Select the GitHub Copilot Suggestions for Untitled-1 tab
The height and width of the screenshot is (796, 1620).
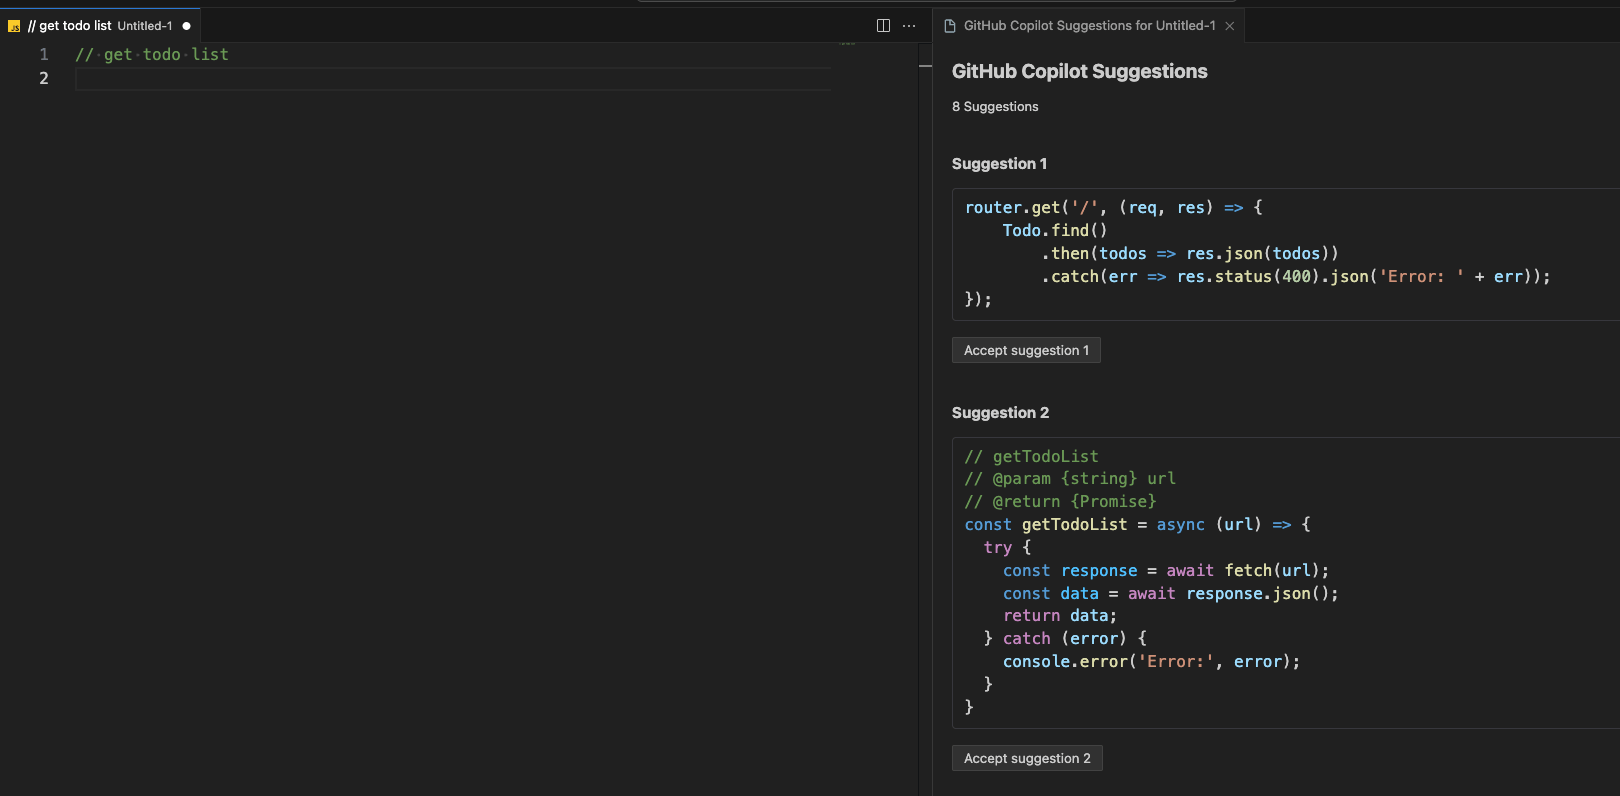(x=1089, y=26)
